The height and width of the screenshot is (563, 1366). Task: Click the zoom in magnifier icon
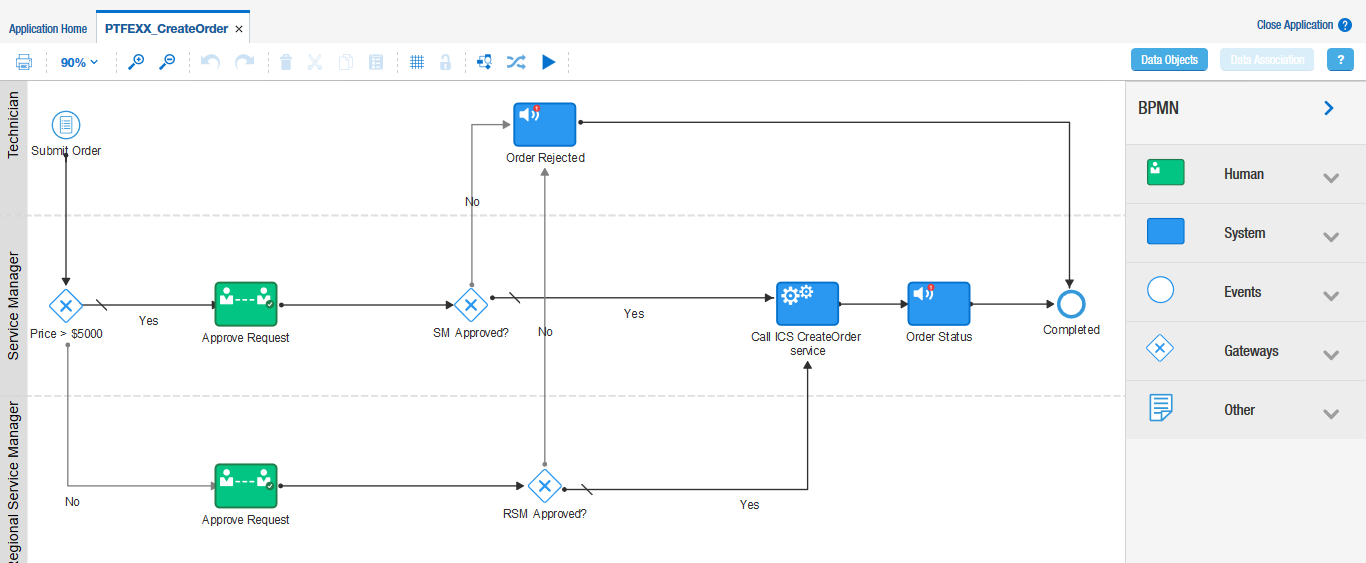coord(136,62)
